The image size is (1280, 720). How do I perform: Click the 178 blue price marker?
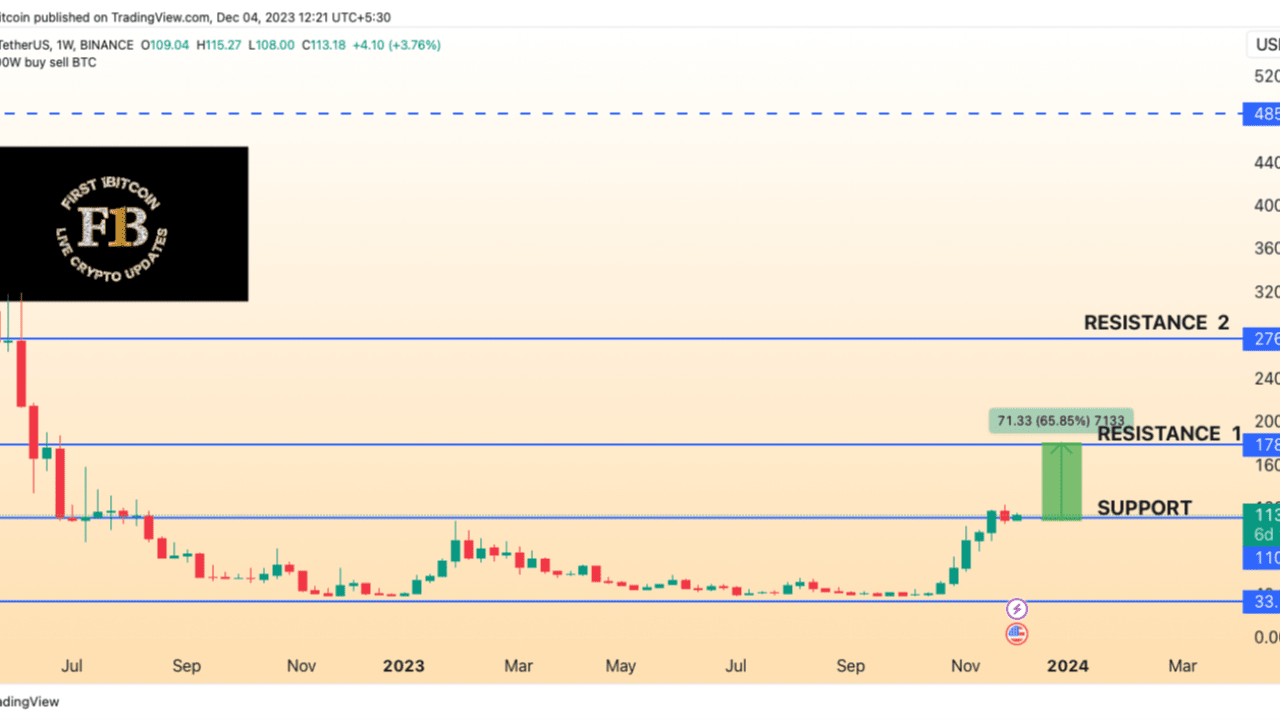click(x=1264, y=445)
